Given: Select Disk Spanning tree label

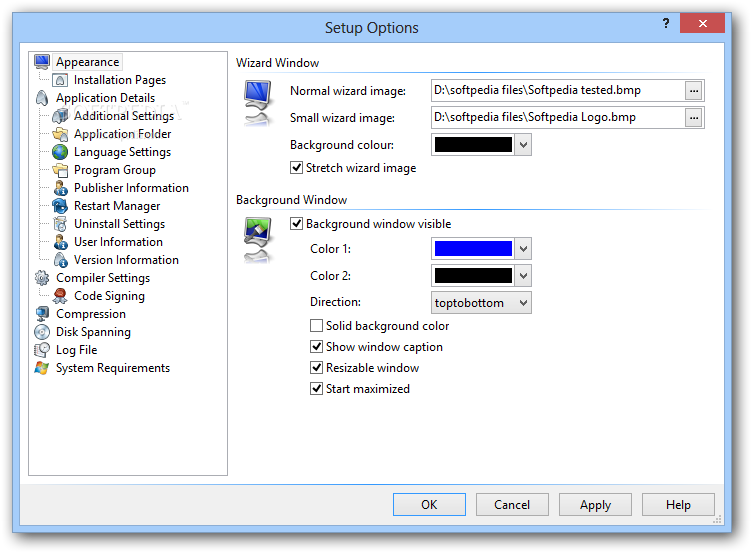Looking at the screenshot, I should pyautogui.click(x=93, y=332).
